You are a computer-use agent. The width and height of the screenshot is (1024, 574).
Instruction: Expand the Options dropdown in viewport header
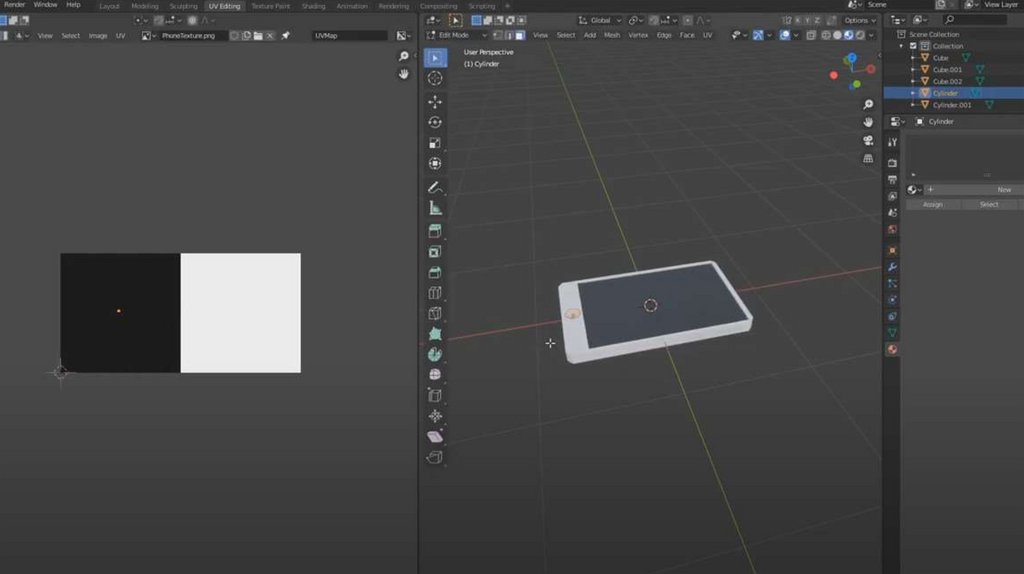[x=859, y=20]
